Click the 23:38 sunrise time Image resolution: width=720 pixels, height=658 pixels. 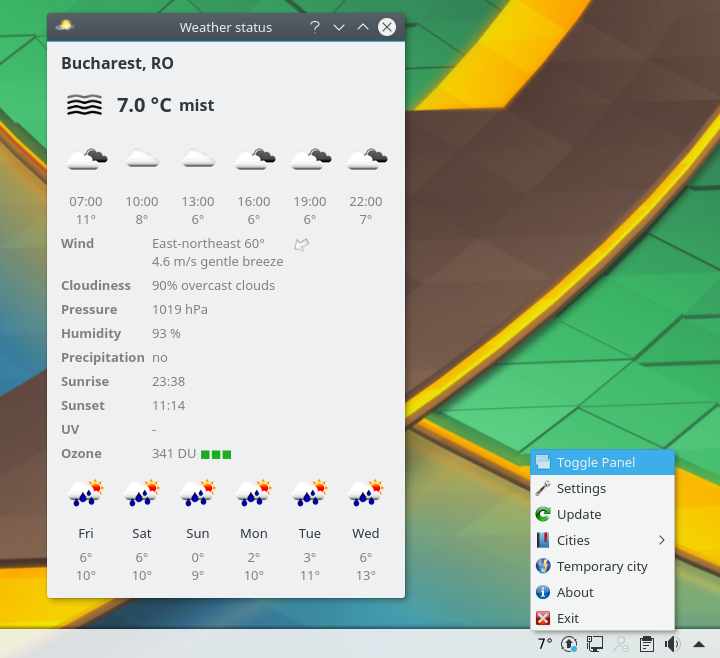click(x=169, y=382)
